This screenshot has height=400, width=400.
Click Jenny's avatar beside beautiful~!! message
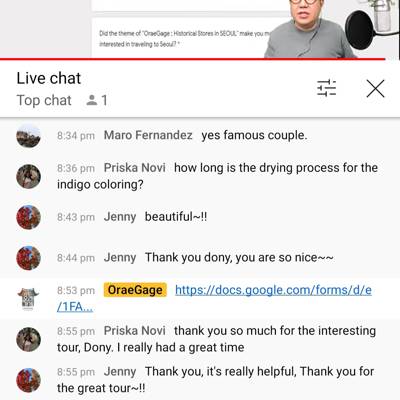[28, 217]
